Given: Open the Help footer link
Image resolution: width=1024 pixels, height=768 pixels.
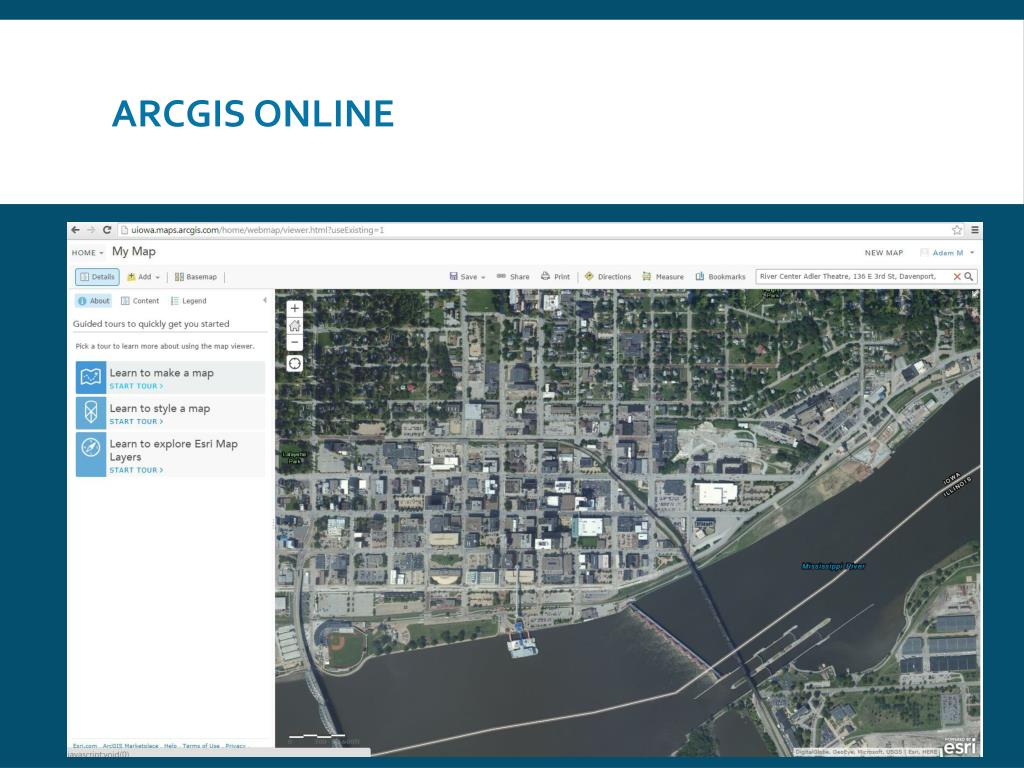Looking at the screenshot, I should tap(170, 746).
